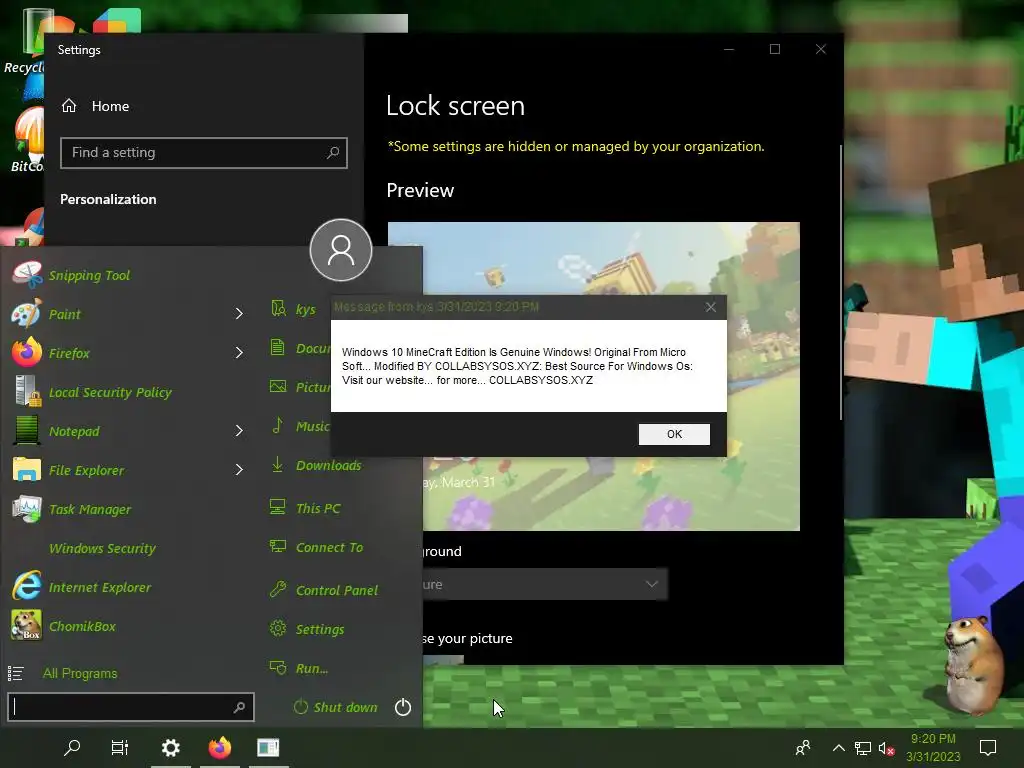
Task: Click the Find a setting magnifier icon
Action: 332,153
